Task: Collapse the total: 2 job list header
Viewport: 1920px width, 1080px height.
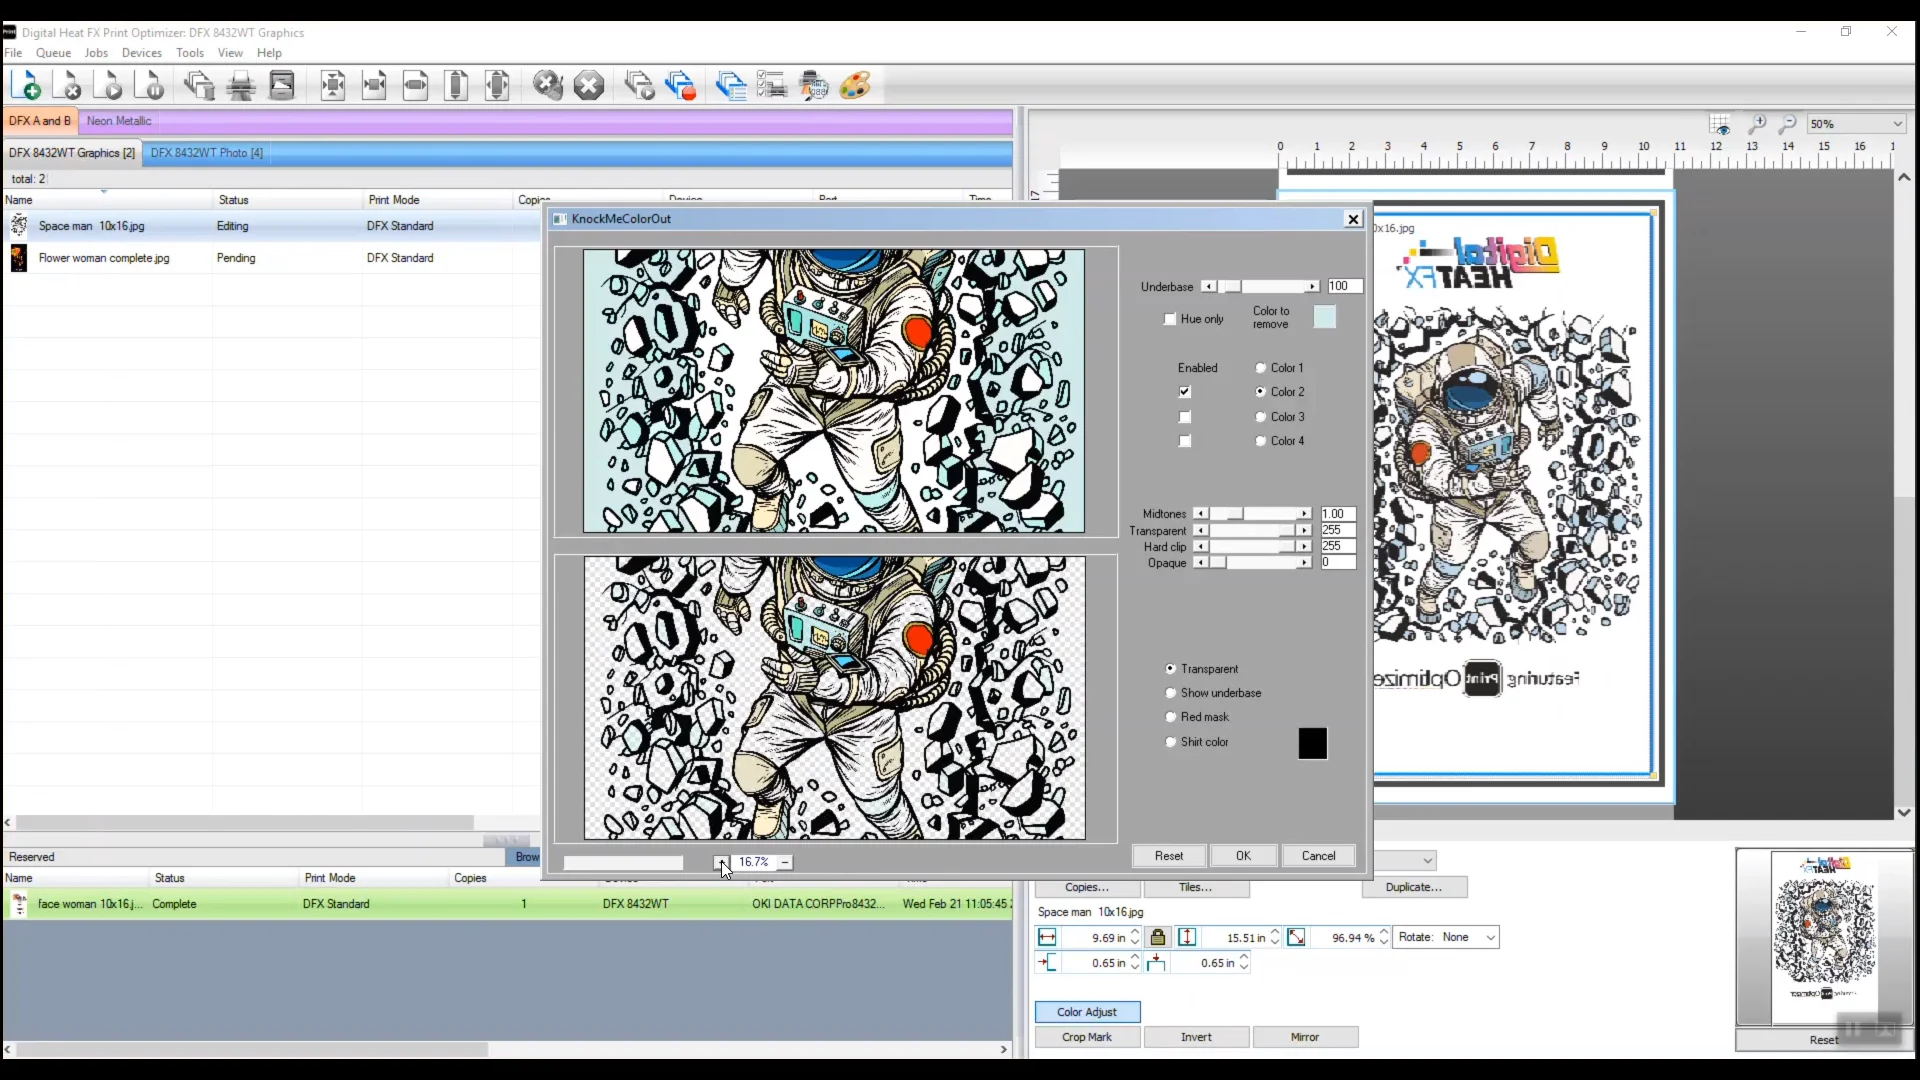Action: click(x=103, y=191)
